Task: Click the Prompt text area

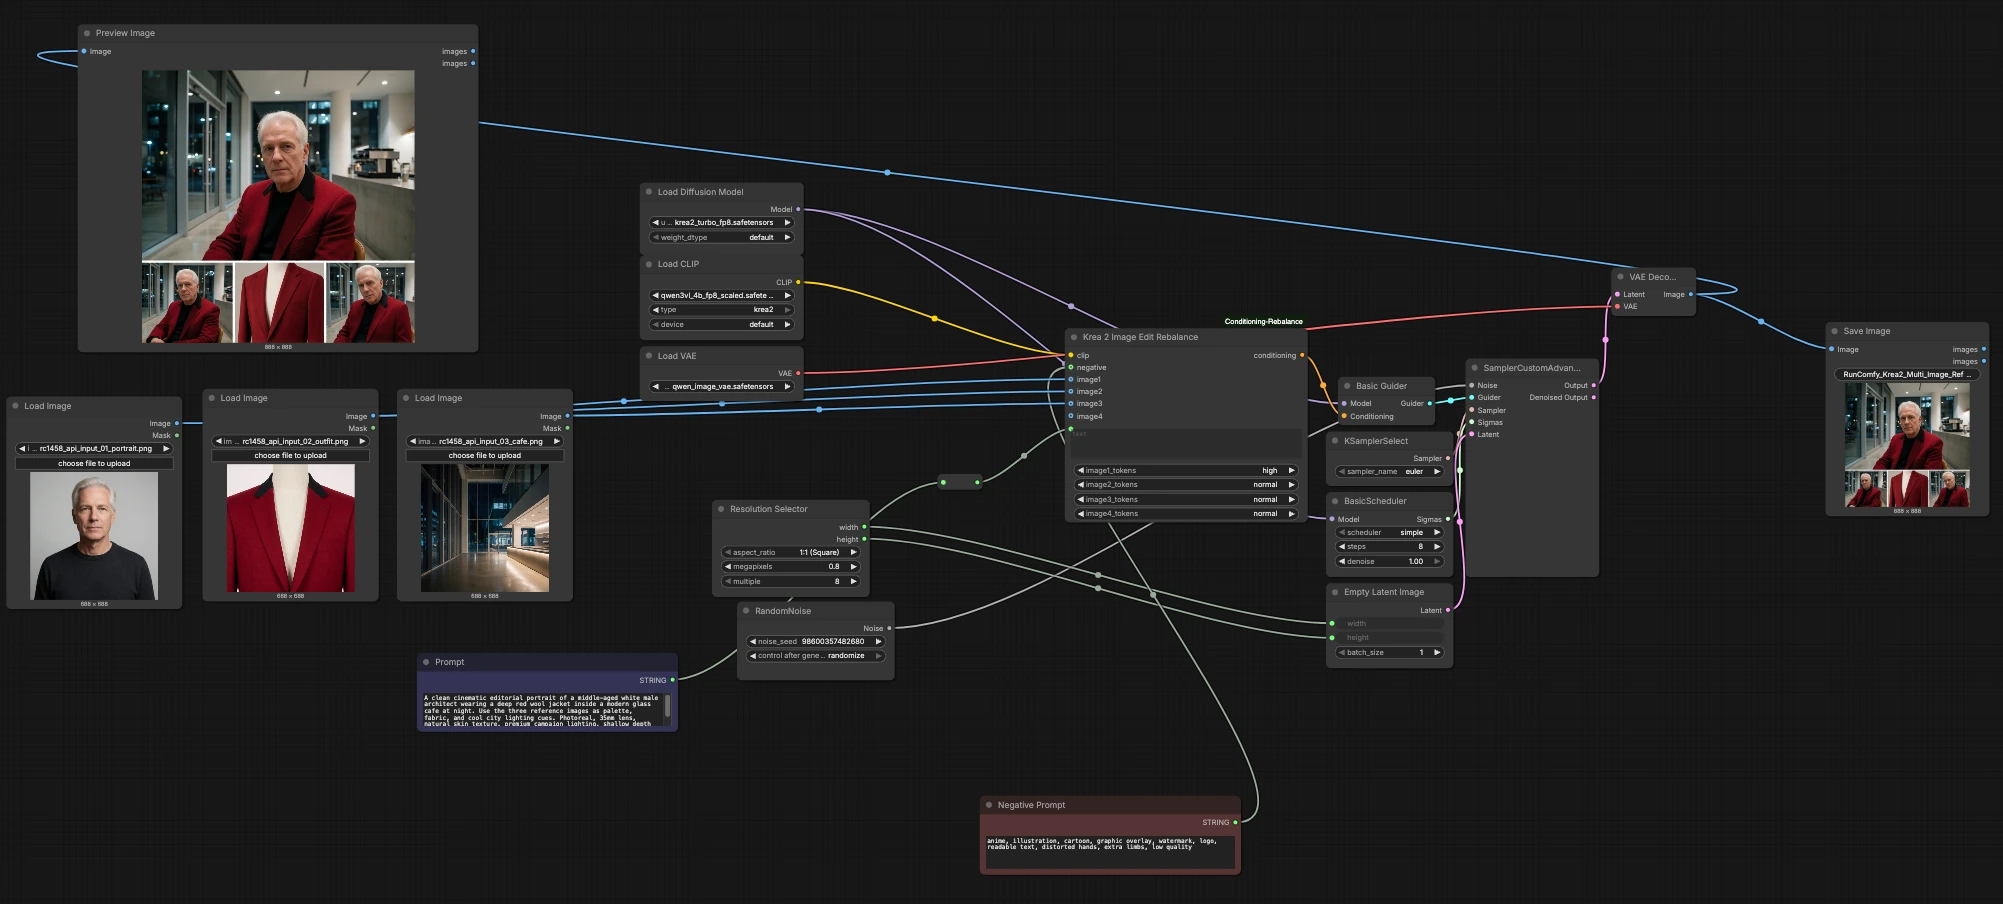Action: pyautogui.click(x=542, y=710)
